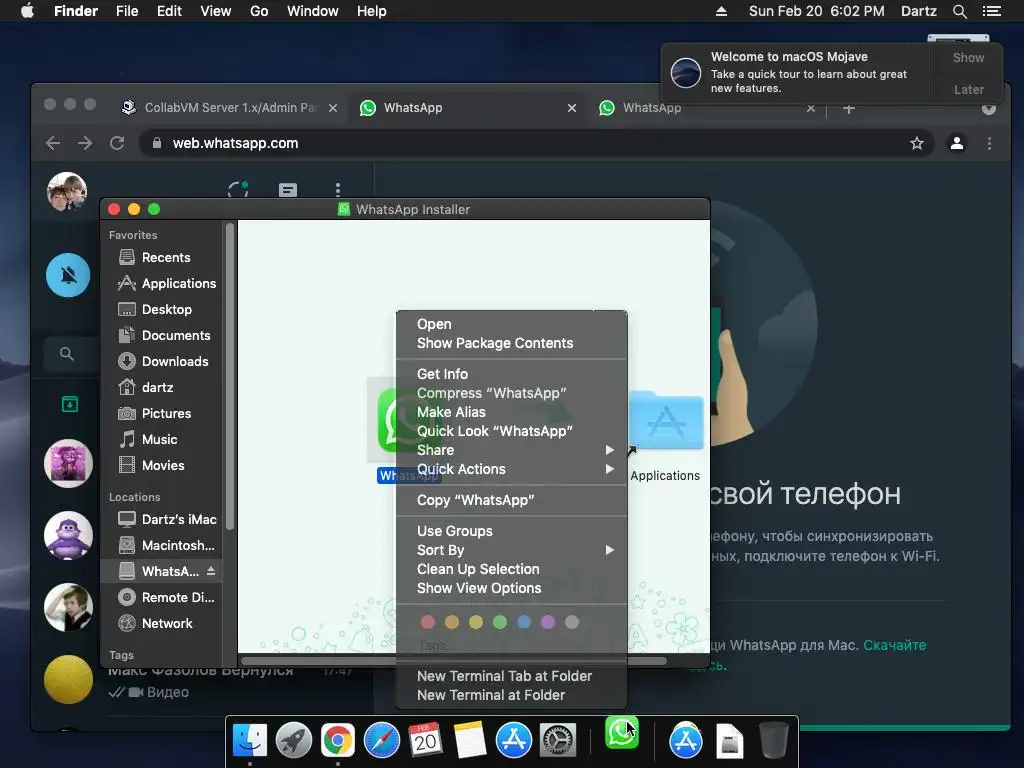Click the web.whatsapp.com address bar
This screenshot has height=768, width=1024.
point(536,143)
